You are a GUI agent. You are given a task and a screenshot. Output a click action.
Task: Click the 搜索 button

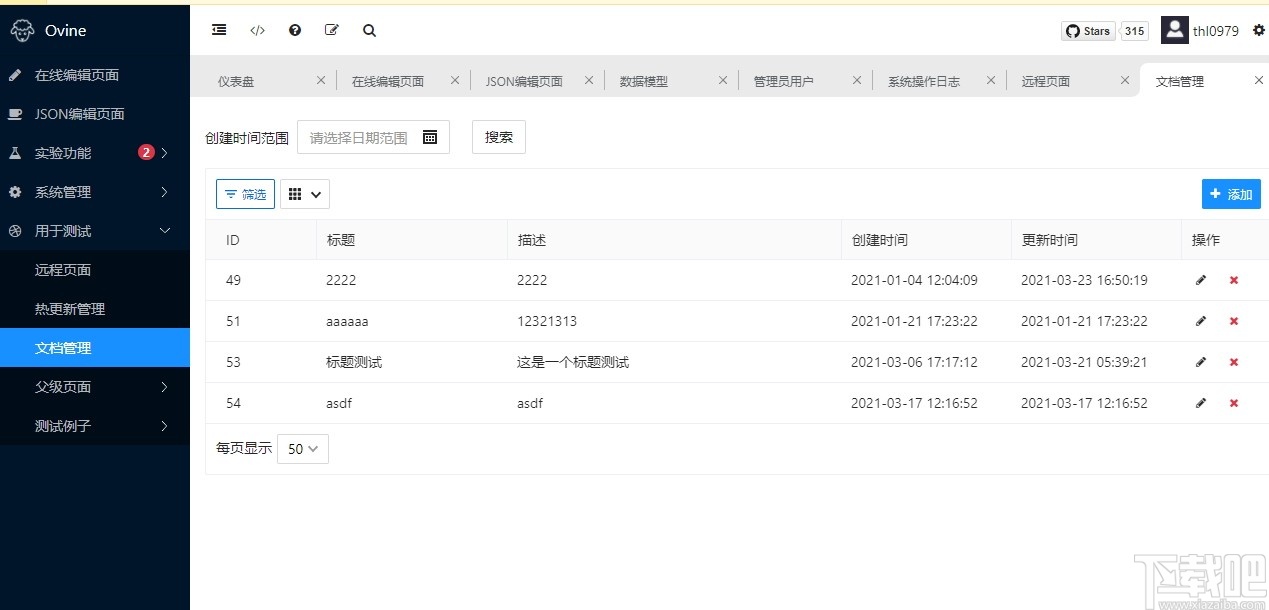[498, 137]
